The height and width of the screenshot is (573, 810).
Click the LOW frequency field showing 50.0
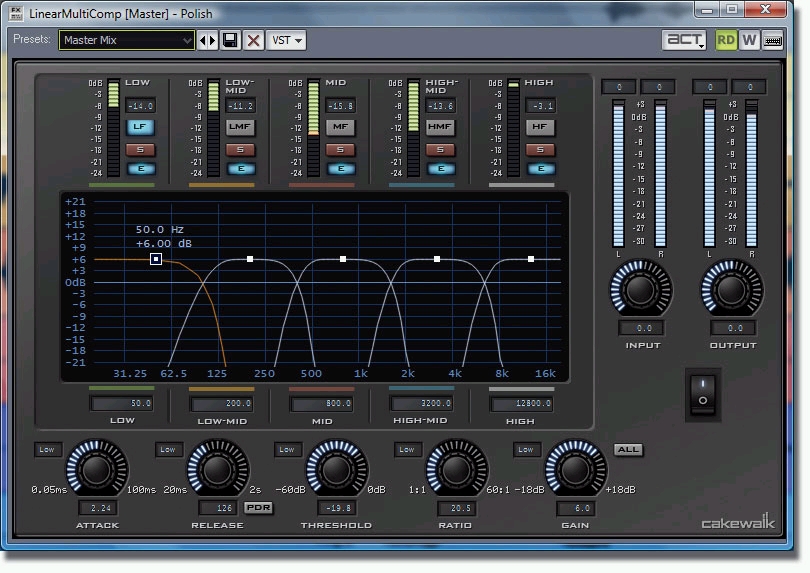[122, 403]
